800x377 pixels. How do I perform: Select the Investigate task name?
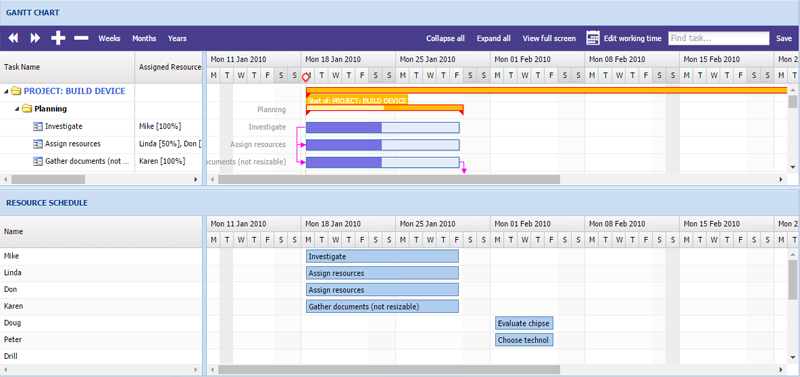64,126
